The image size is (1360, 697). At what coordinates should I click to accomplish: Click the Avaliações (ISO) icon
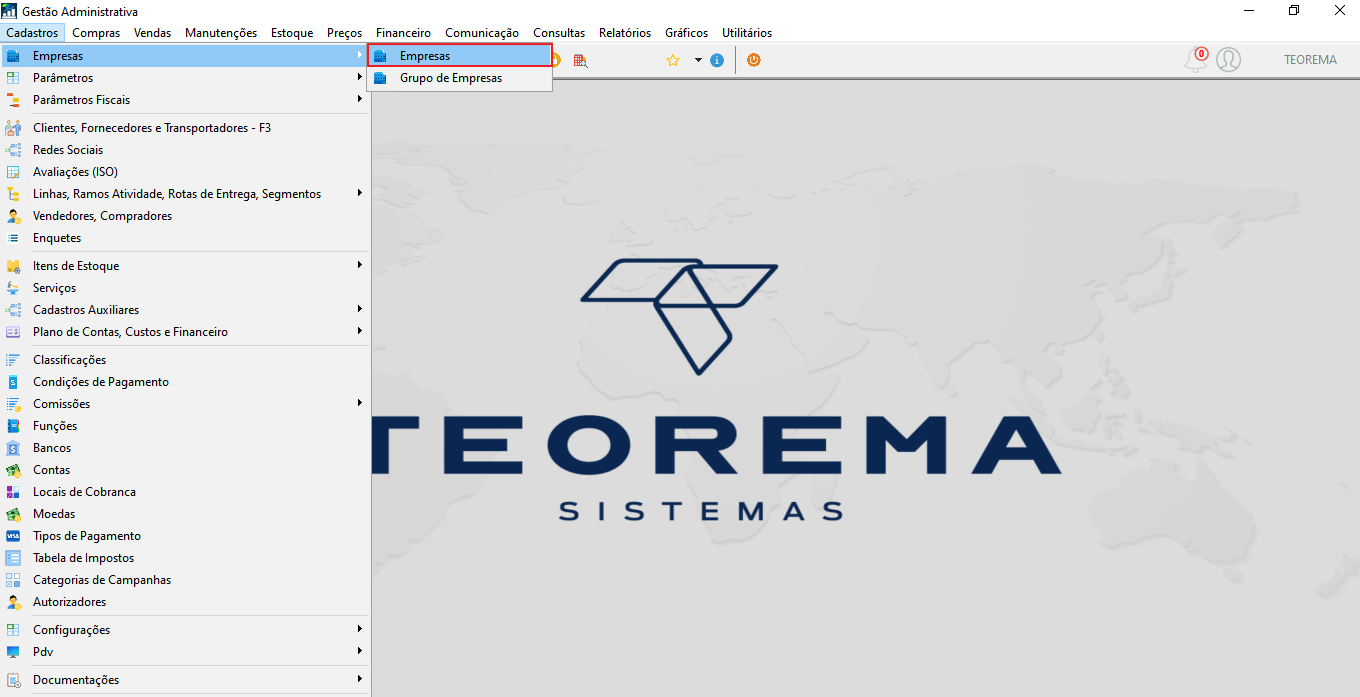pyautogui.click(x=13, y=172)
